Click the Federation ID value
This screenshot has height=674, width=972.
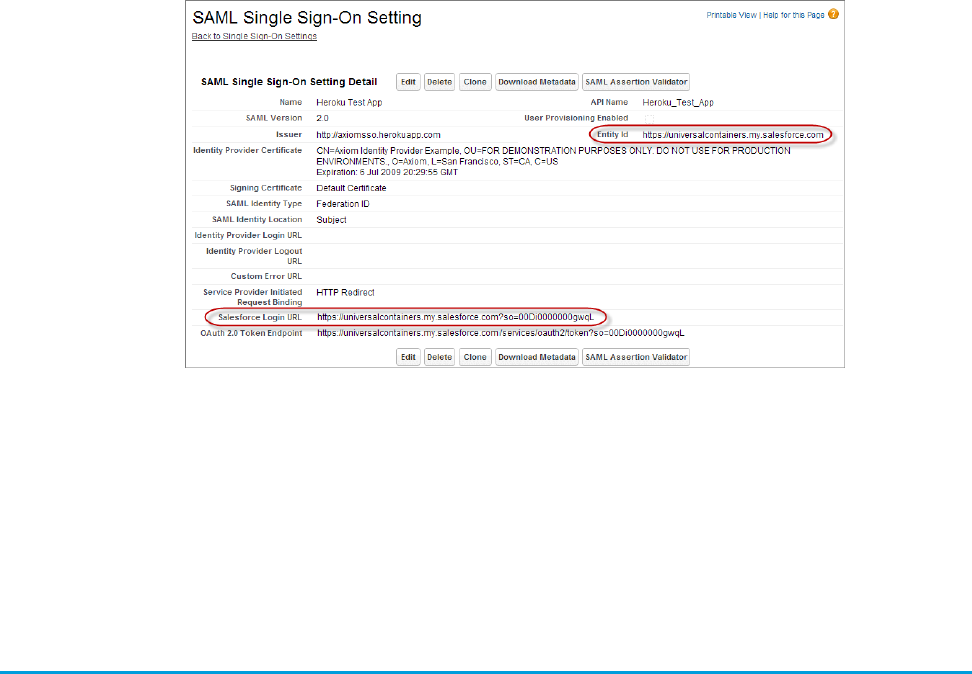tap(343, 204)
